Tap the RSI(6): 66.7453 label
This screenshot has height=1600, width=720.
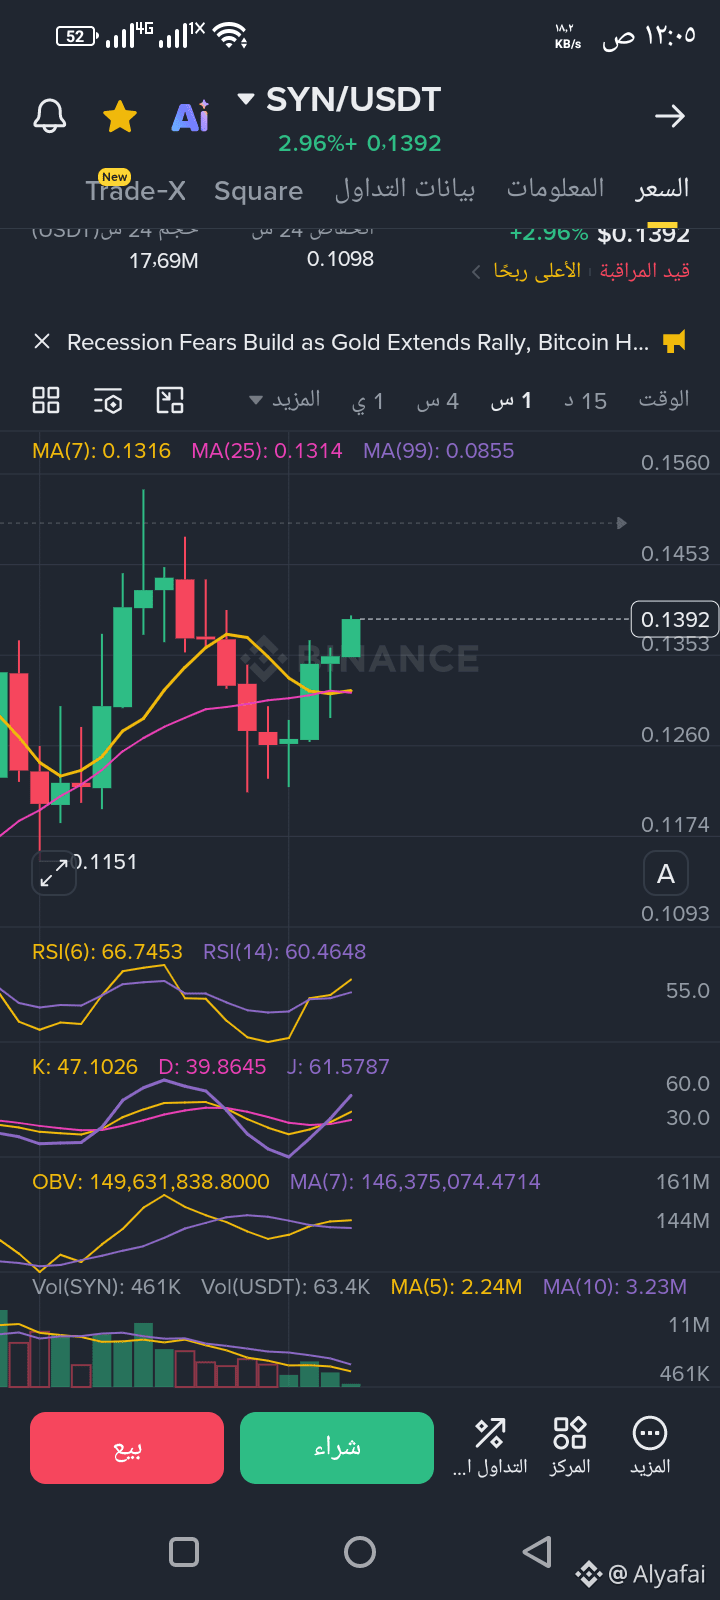tap(107, 952)
